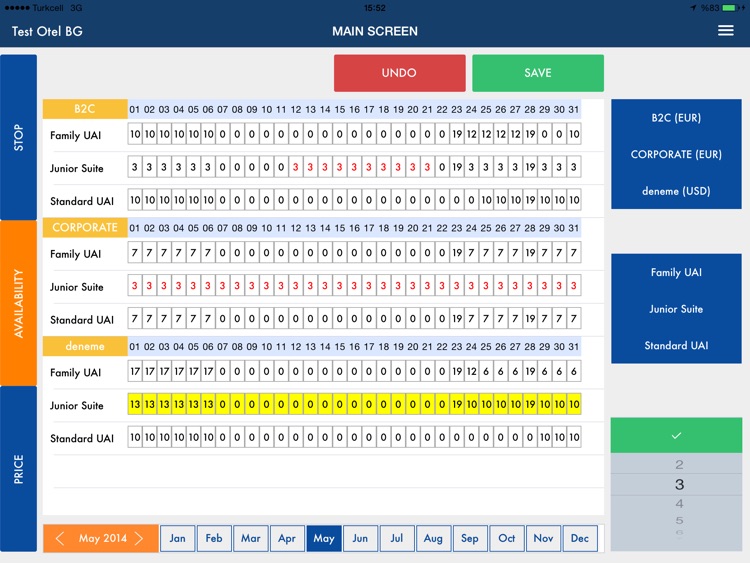The image size is (750, 563).
Task: Tap the location arrow status icon
Action: [693, 8]
